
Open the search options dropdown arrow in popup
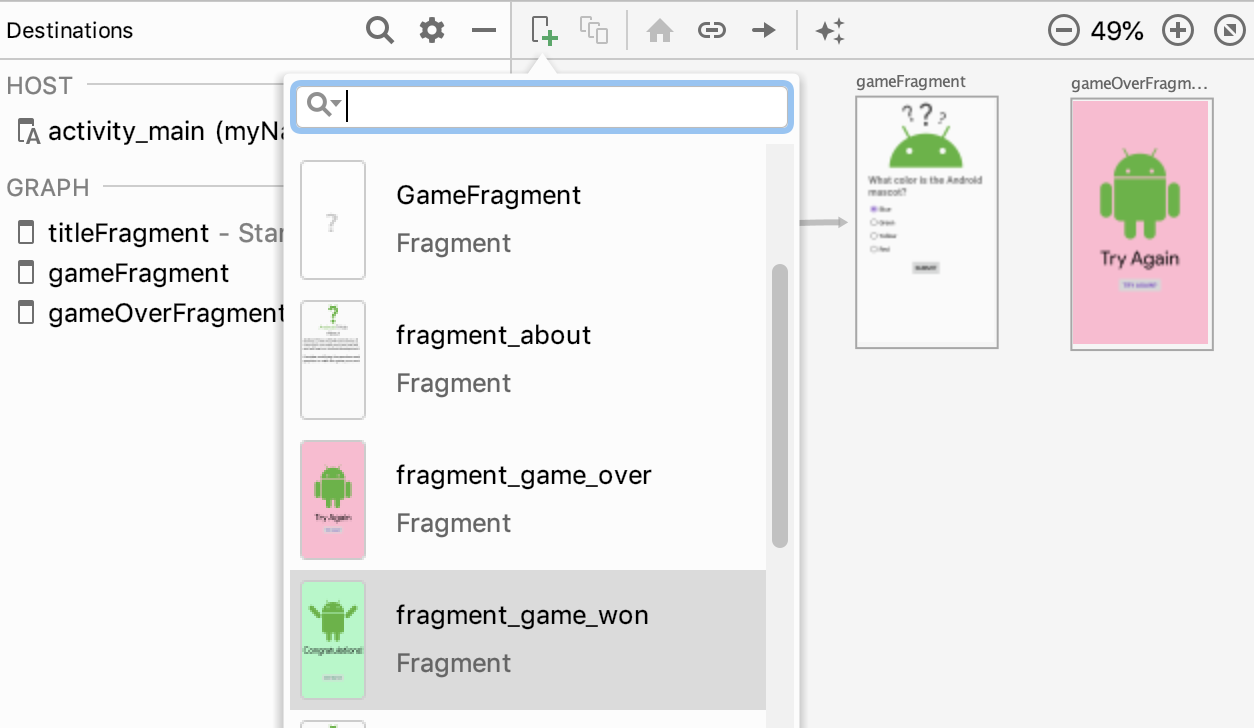[x=337, y=103]
